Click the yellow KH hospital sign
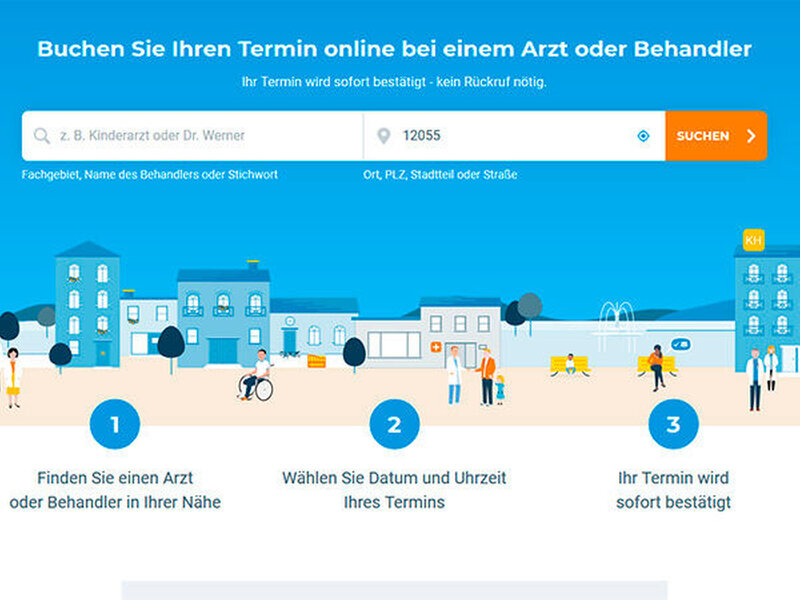 point(753,240)
